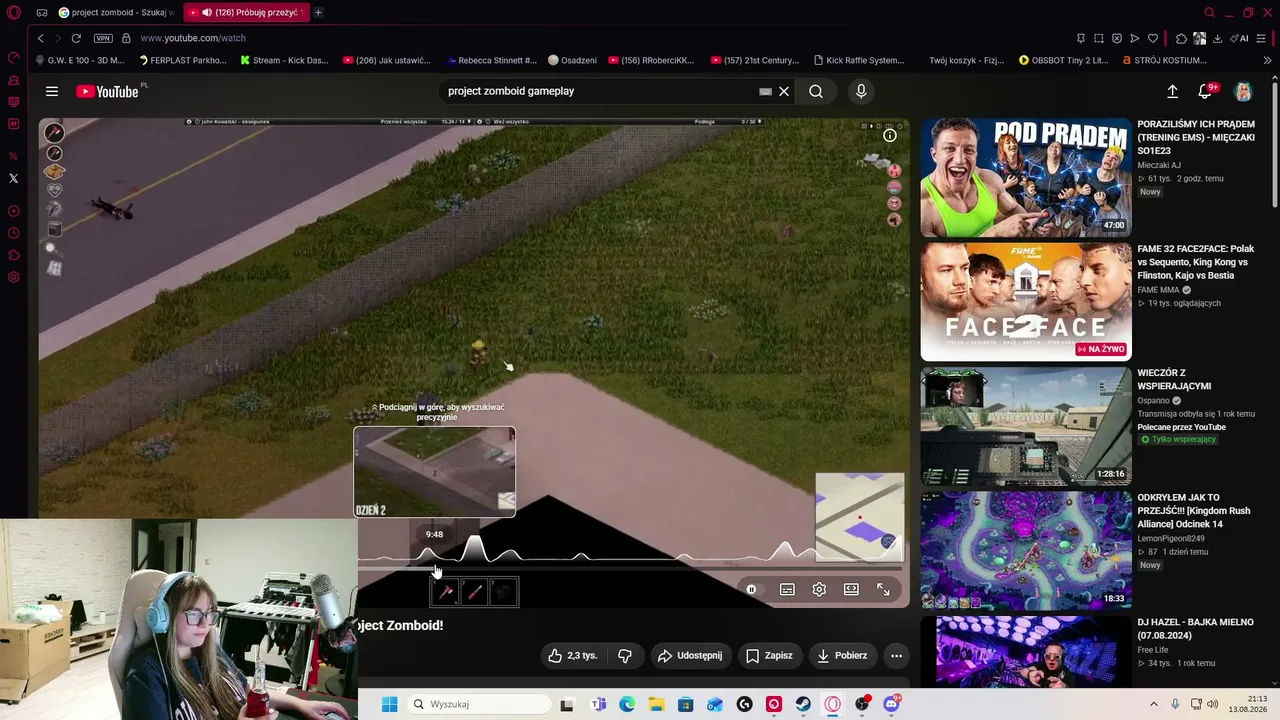Screen dimensions: 1280x720
Task: Click the YouTube search magnifier button
Action: click(x=816, y=91)
